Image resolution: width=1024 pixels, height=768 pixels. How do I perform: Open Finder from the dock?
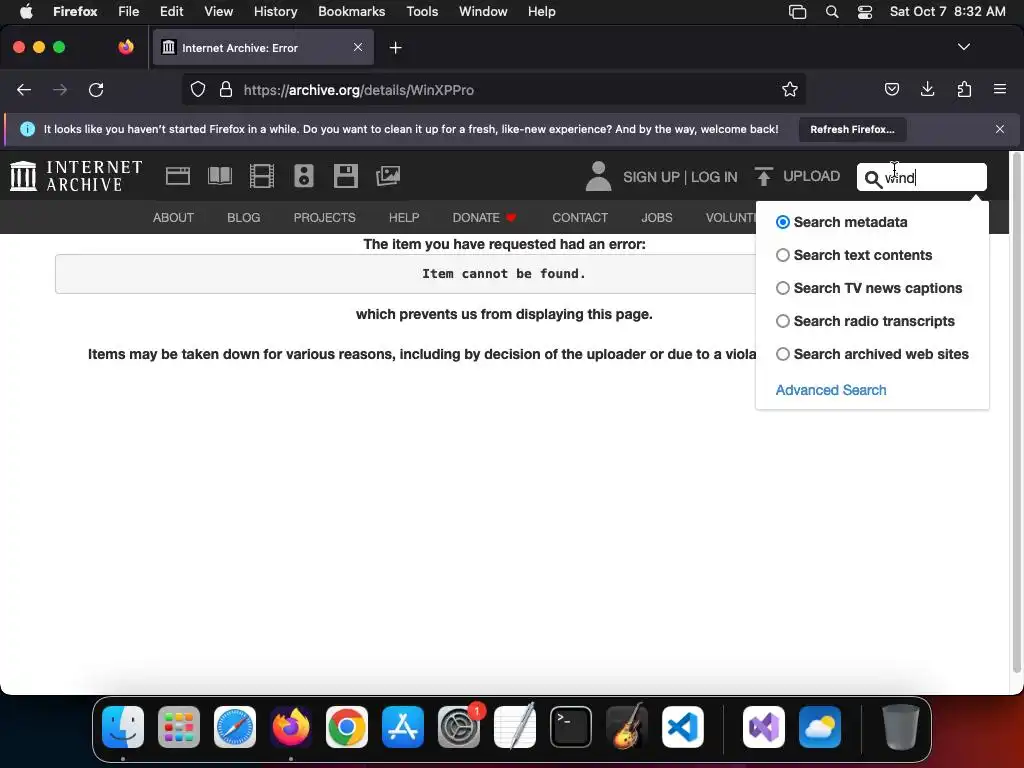click(123, 727)
